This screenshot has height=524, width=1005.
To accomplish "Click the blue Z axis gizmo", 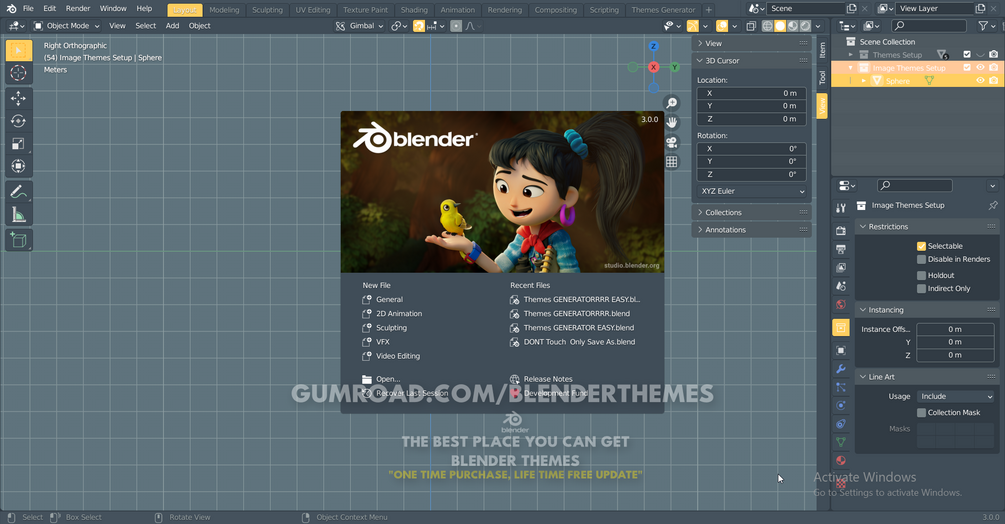I will coord(653,46).
